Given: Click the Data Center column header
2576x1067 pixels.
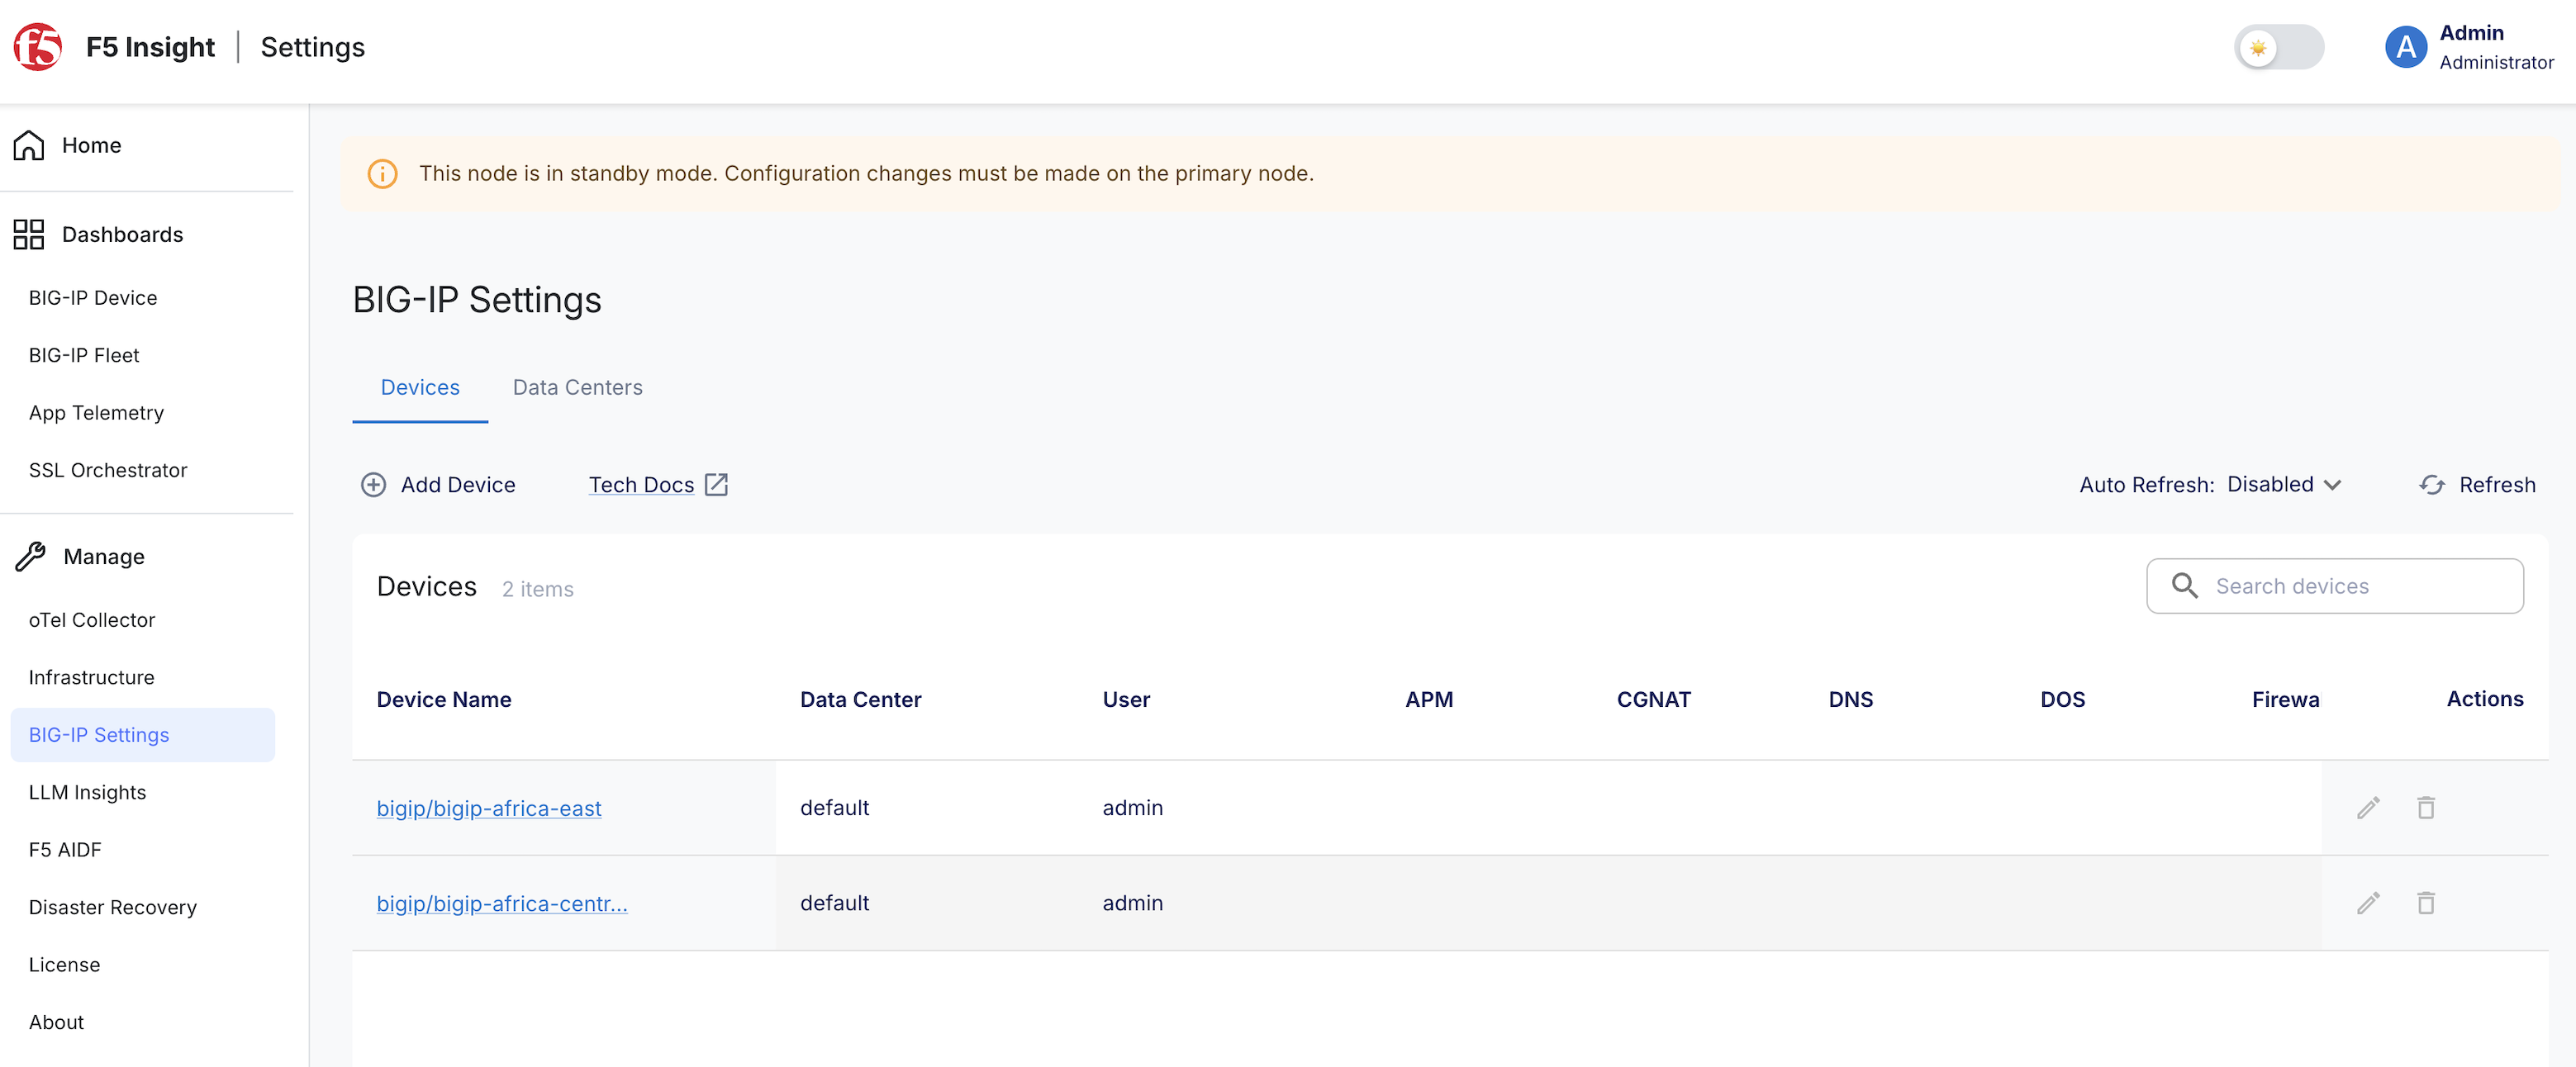Looking at the screenshot, I should click(x=860, y=700).
